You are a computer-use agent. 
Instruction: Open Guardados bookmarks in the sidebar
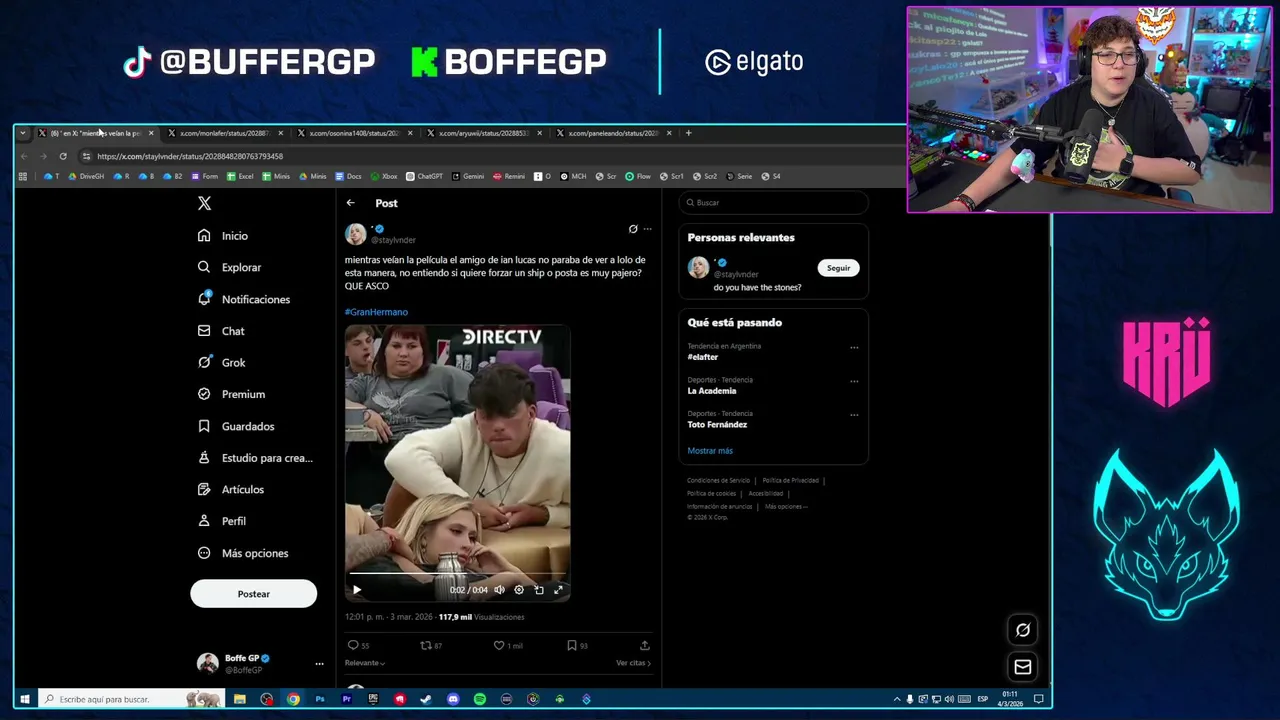(235, 426)
